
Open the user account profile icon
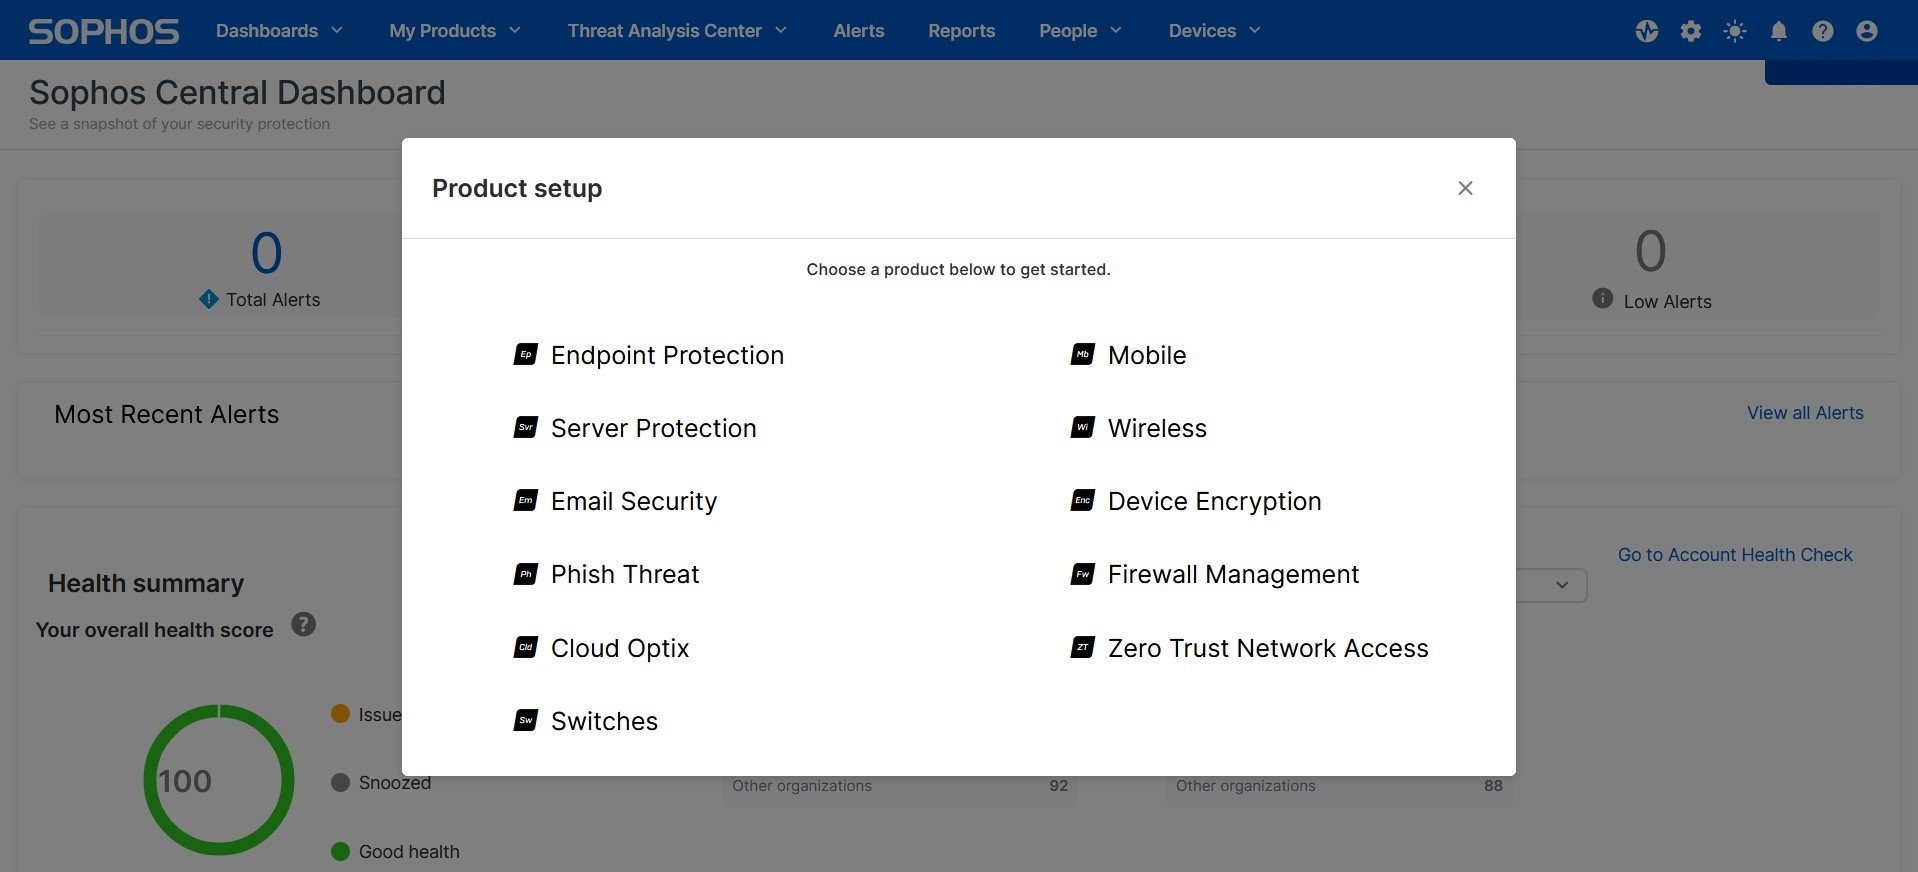(x=1867, y=31)
